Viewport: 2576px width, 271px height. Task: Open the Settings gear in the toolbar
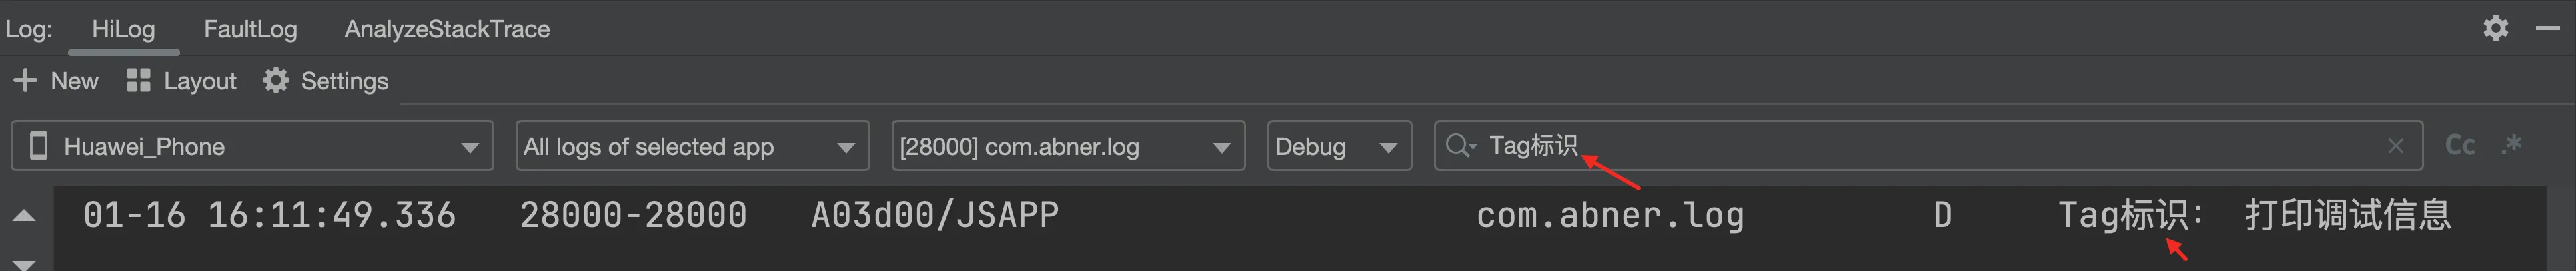[275, 80]
